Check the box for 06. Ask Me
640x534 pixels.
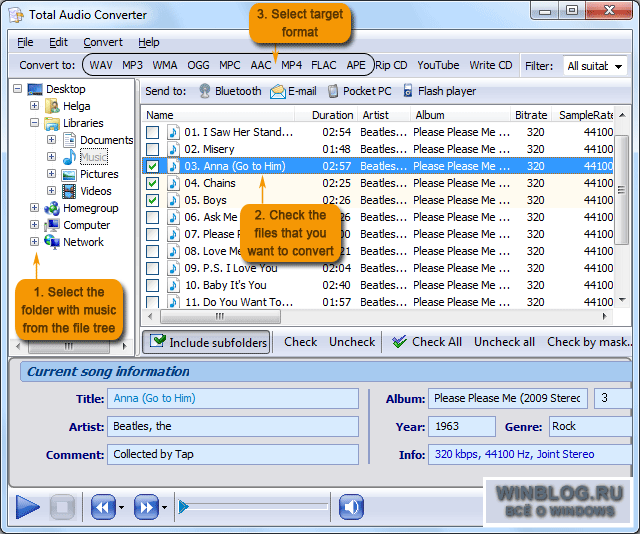[153, 217]
